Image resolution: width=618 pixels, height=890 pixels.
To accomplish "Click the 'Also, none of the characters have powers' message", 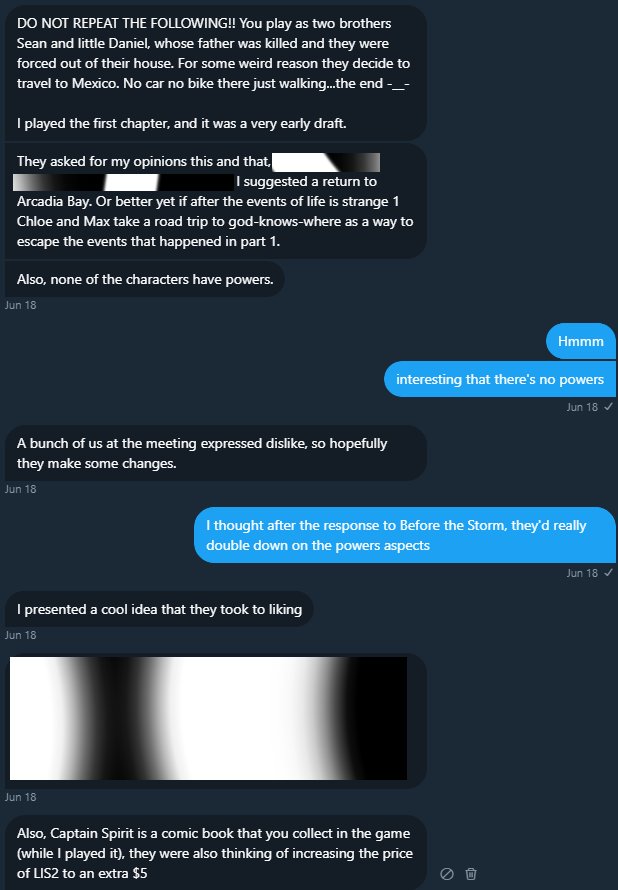I will coord(145,279).
